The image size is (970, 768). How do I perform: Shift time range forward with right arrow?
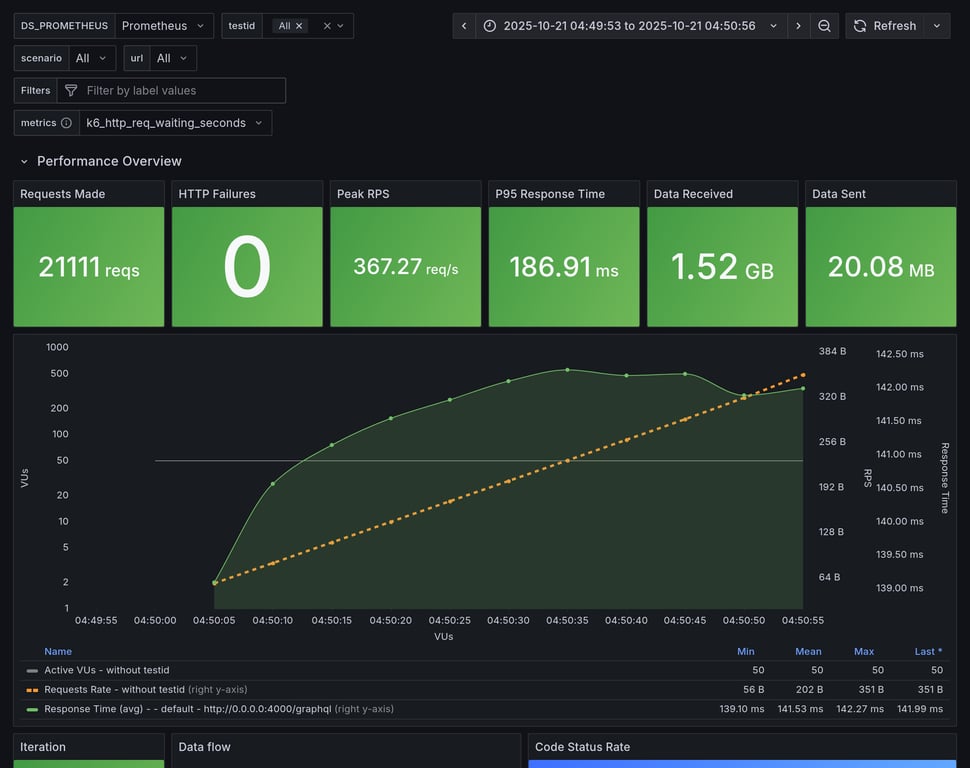coord(798,26)
